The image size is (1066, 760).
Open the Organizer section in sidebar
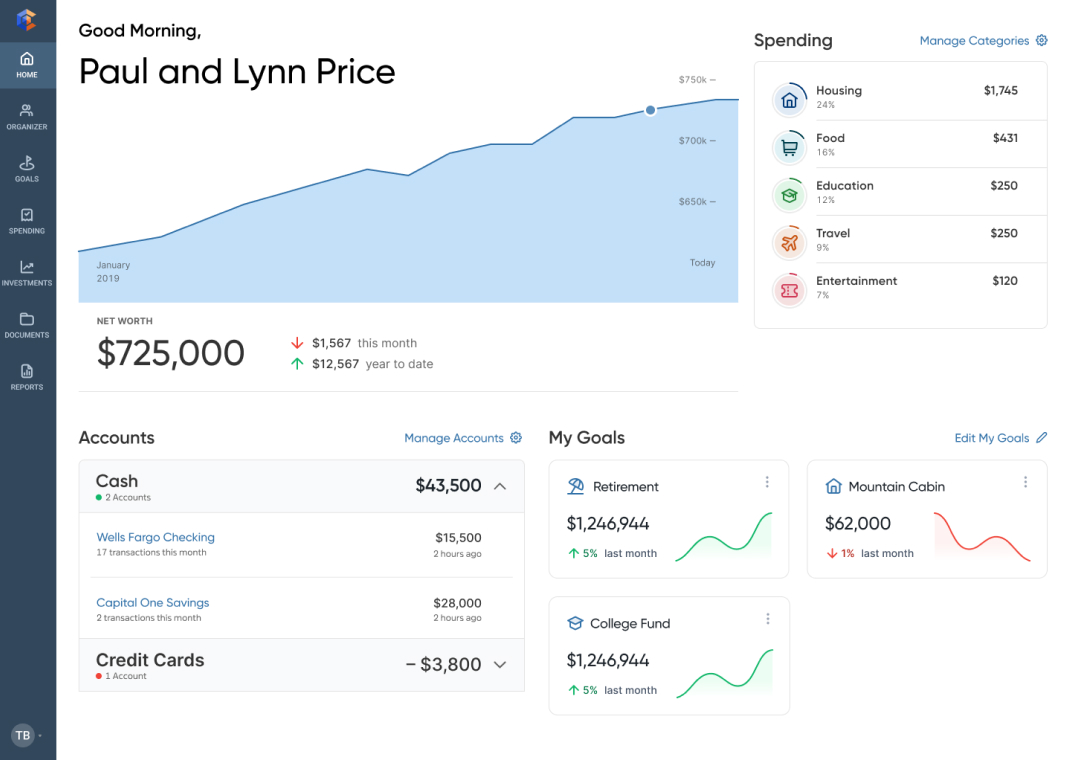27,116
